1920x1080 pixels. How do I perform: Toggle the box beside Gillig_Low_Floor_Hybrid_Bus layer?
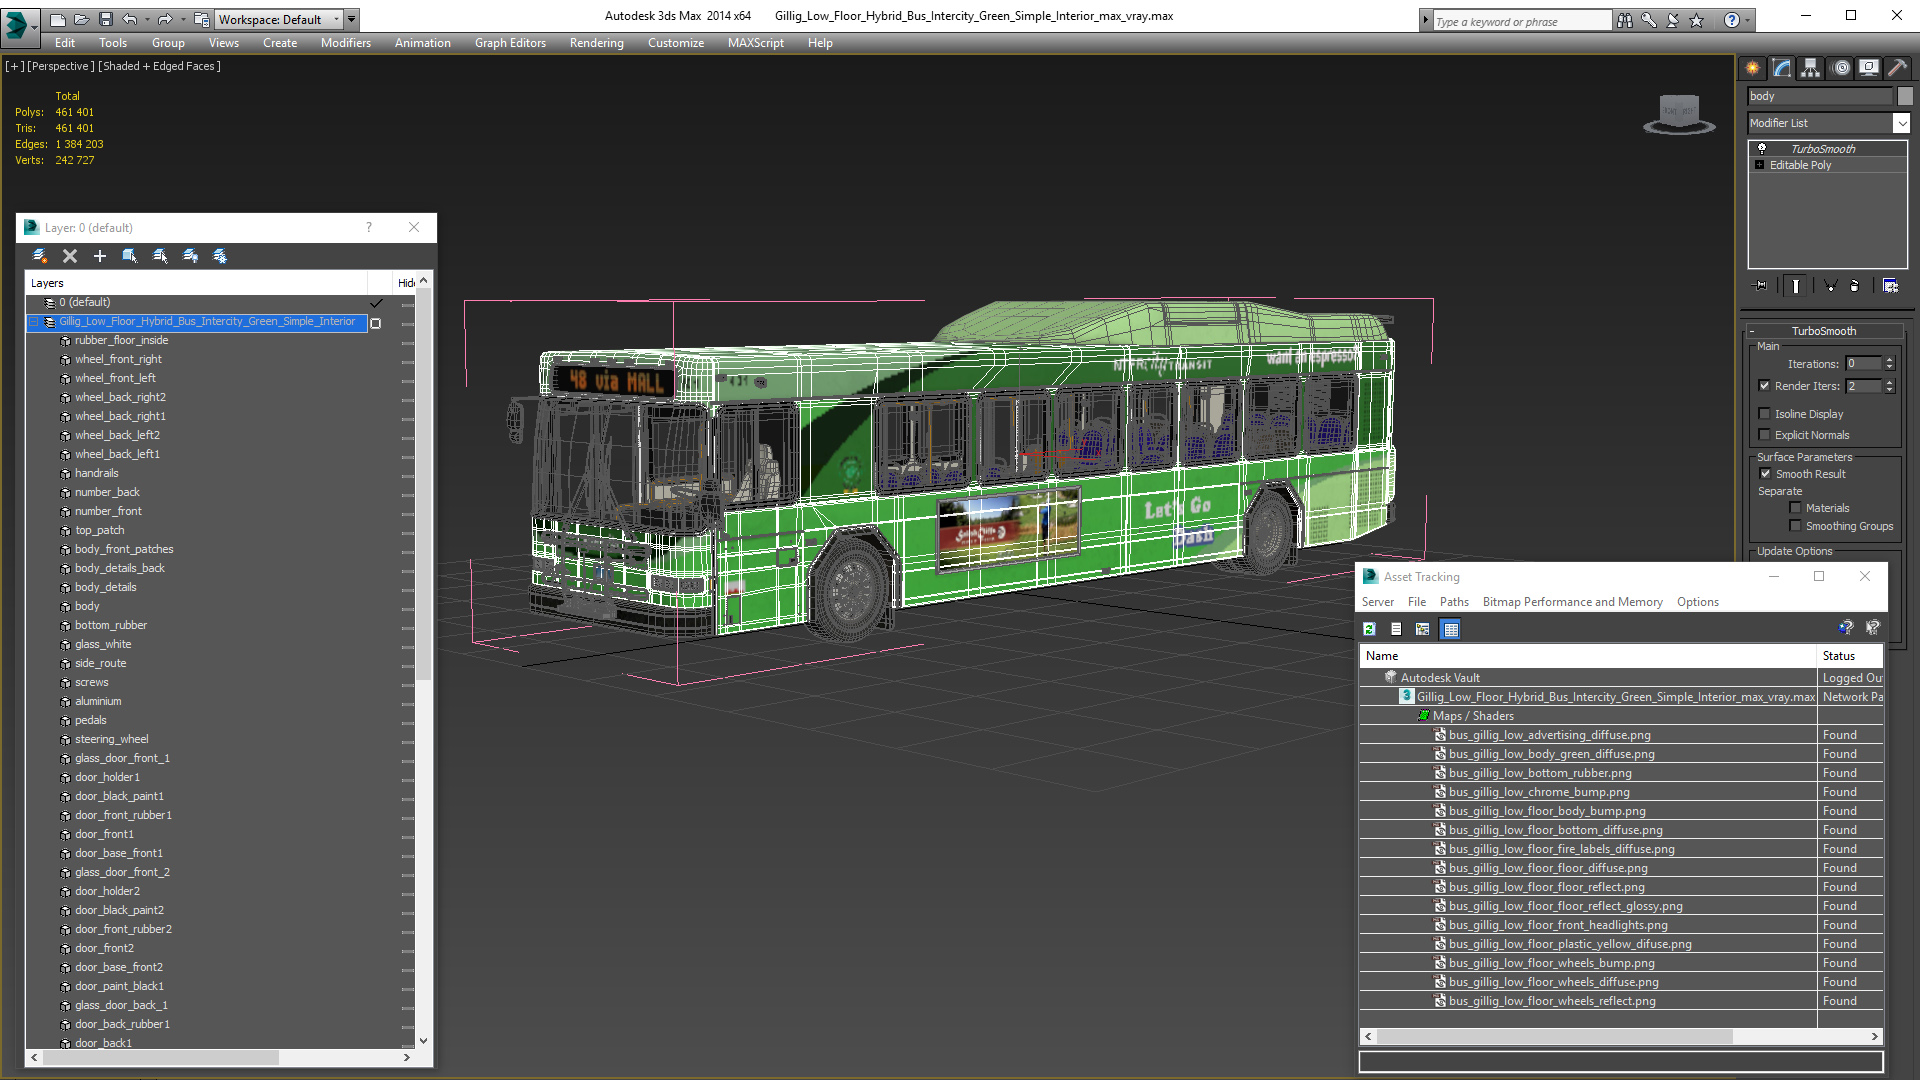click(376, 323)
